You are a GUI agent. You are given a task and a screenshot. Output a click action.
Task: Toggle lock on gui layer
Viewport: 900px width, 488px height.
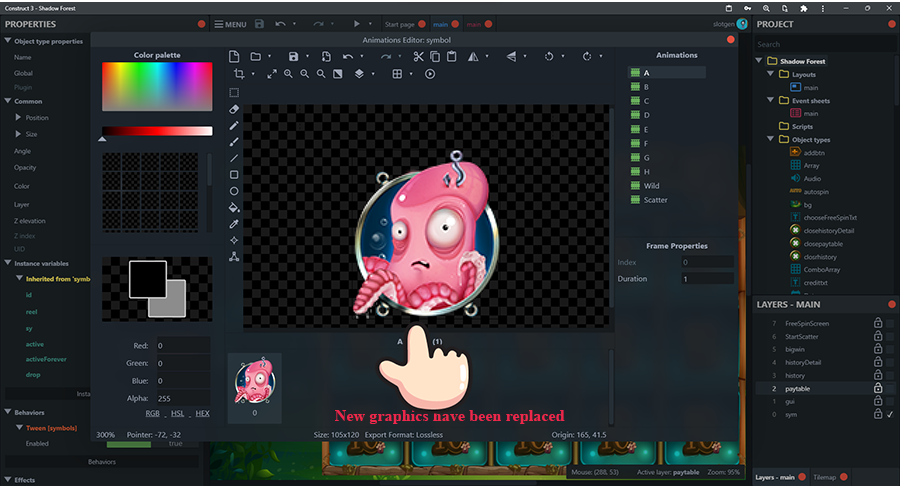tap(878, 401)
